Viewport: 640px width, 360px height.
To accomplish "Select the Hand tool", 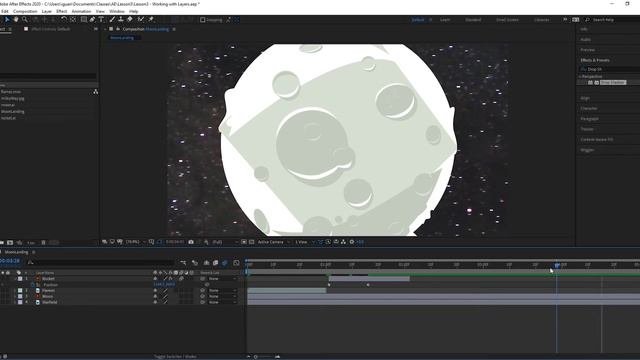I will [16, 19].
